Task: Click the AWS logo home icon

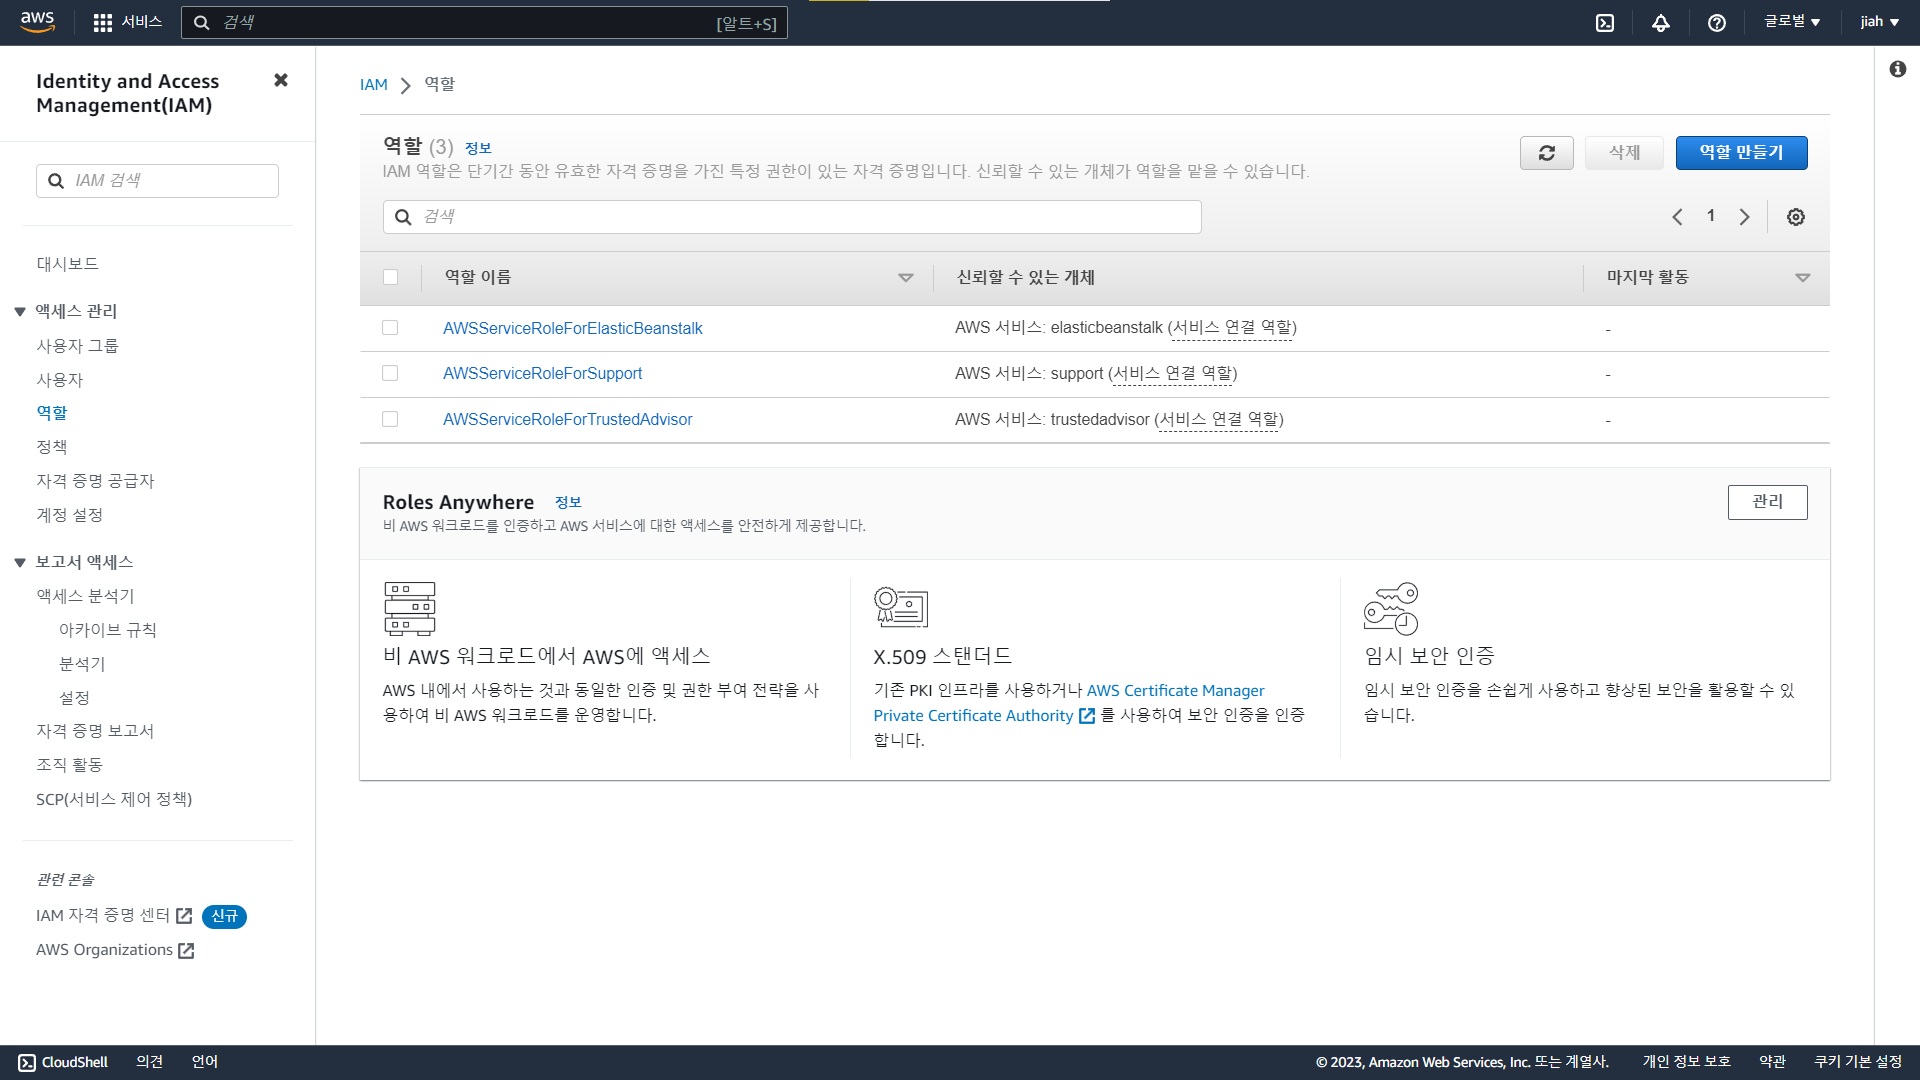Action: click(x=37, y=22)
